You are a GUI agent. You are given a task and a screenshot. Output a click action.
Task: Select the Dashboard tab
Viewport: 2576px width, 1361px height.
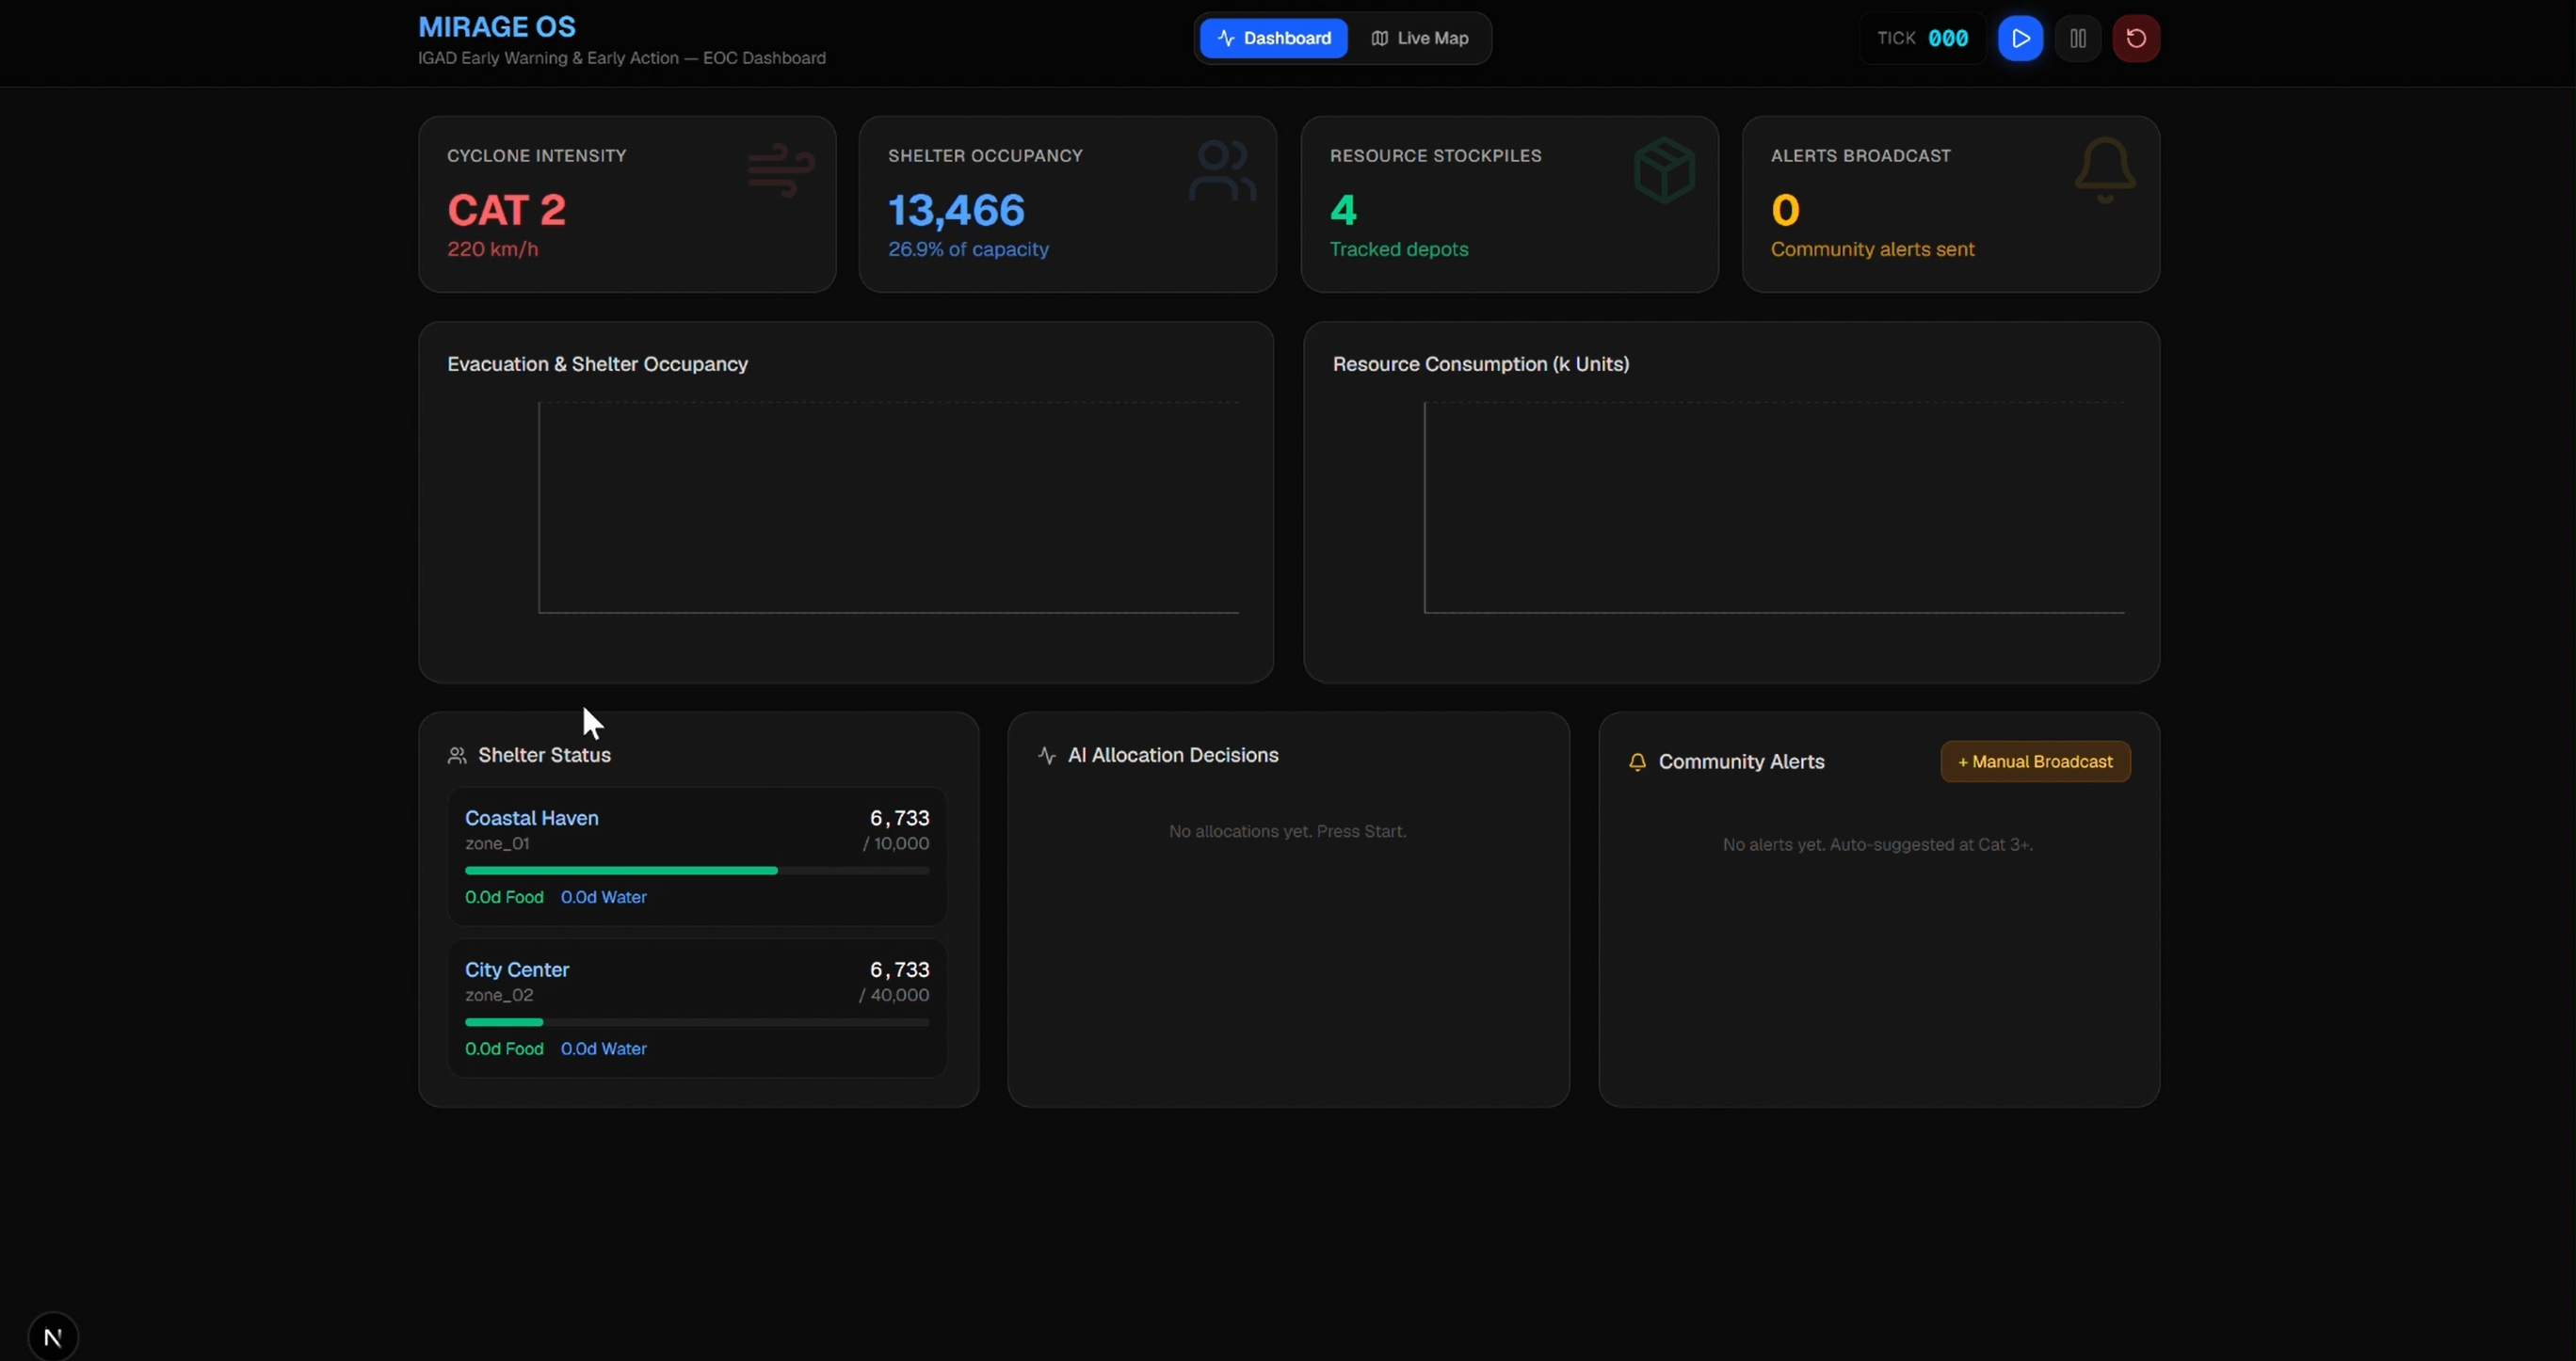click(1274, 38)
